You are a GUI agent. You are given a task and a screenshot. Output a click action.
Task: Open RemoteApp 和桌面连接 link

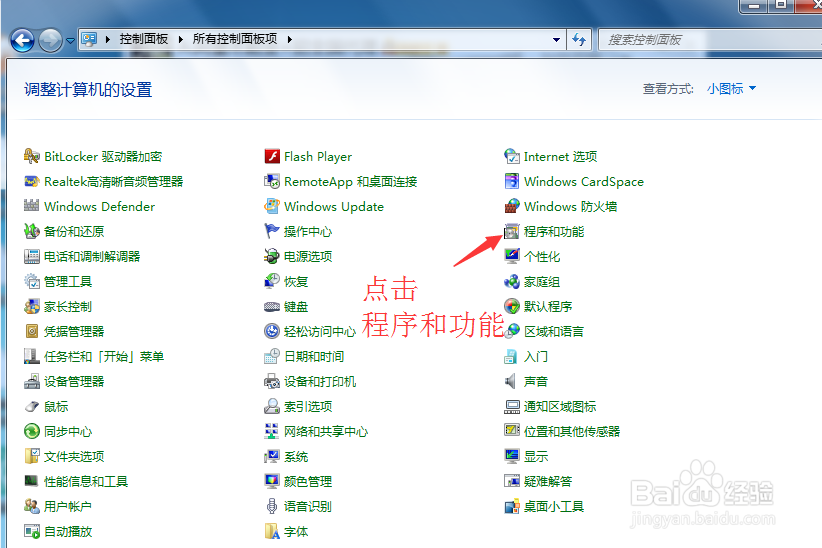351,181
